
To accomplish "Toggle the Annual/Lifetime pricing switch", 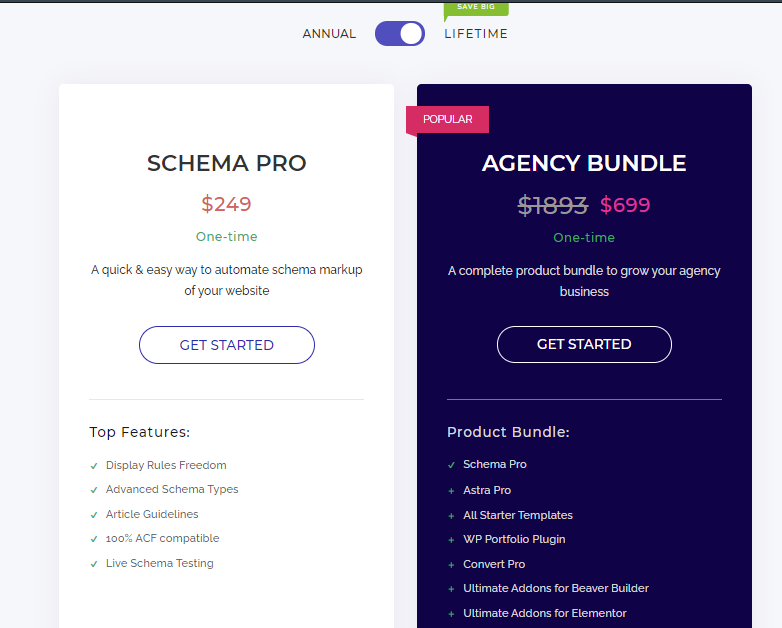I will 400,34.
